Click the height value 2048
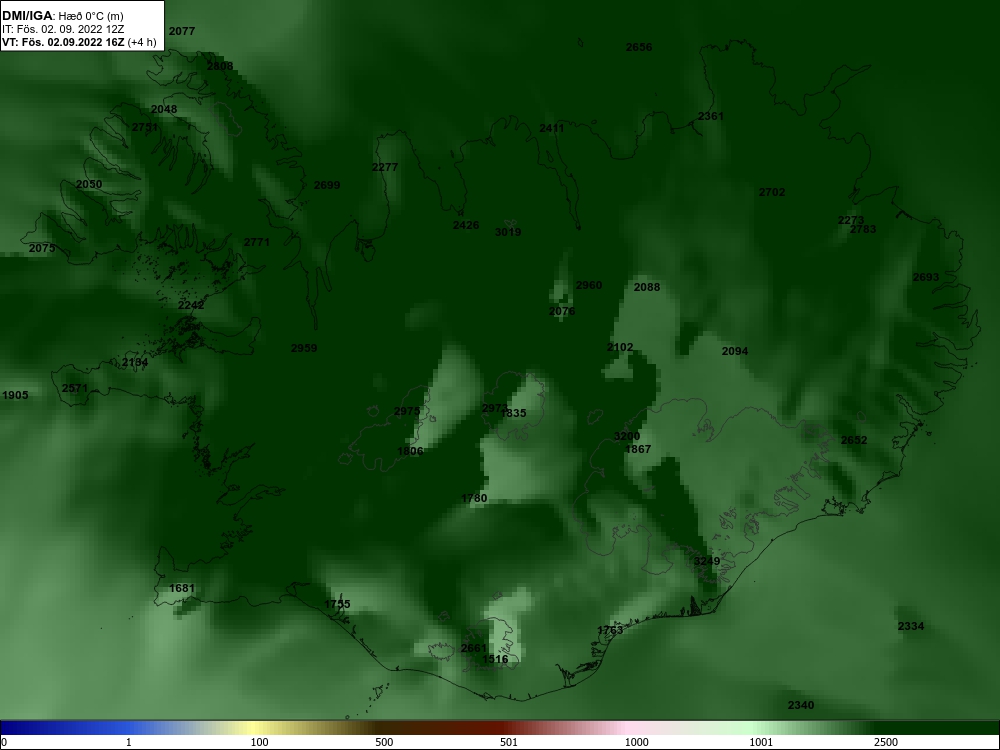 click(164, 109)
